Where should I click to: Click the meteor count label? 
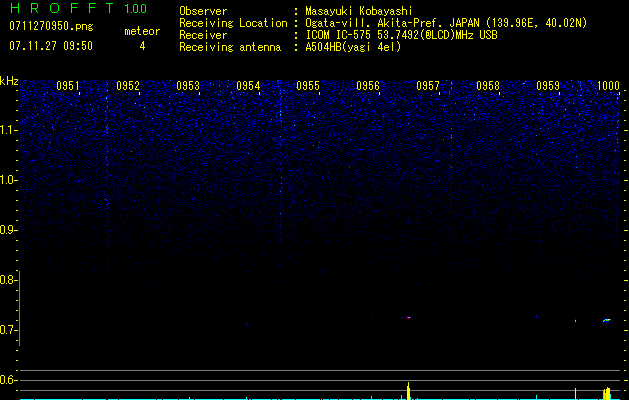[x=142, y=31]
